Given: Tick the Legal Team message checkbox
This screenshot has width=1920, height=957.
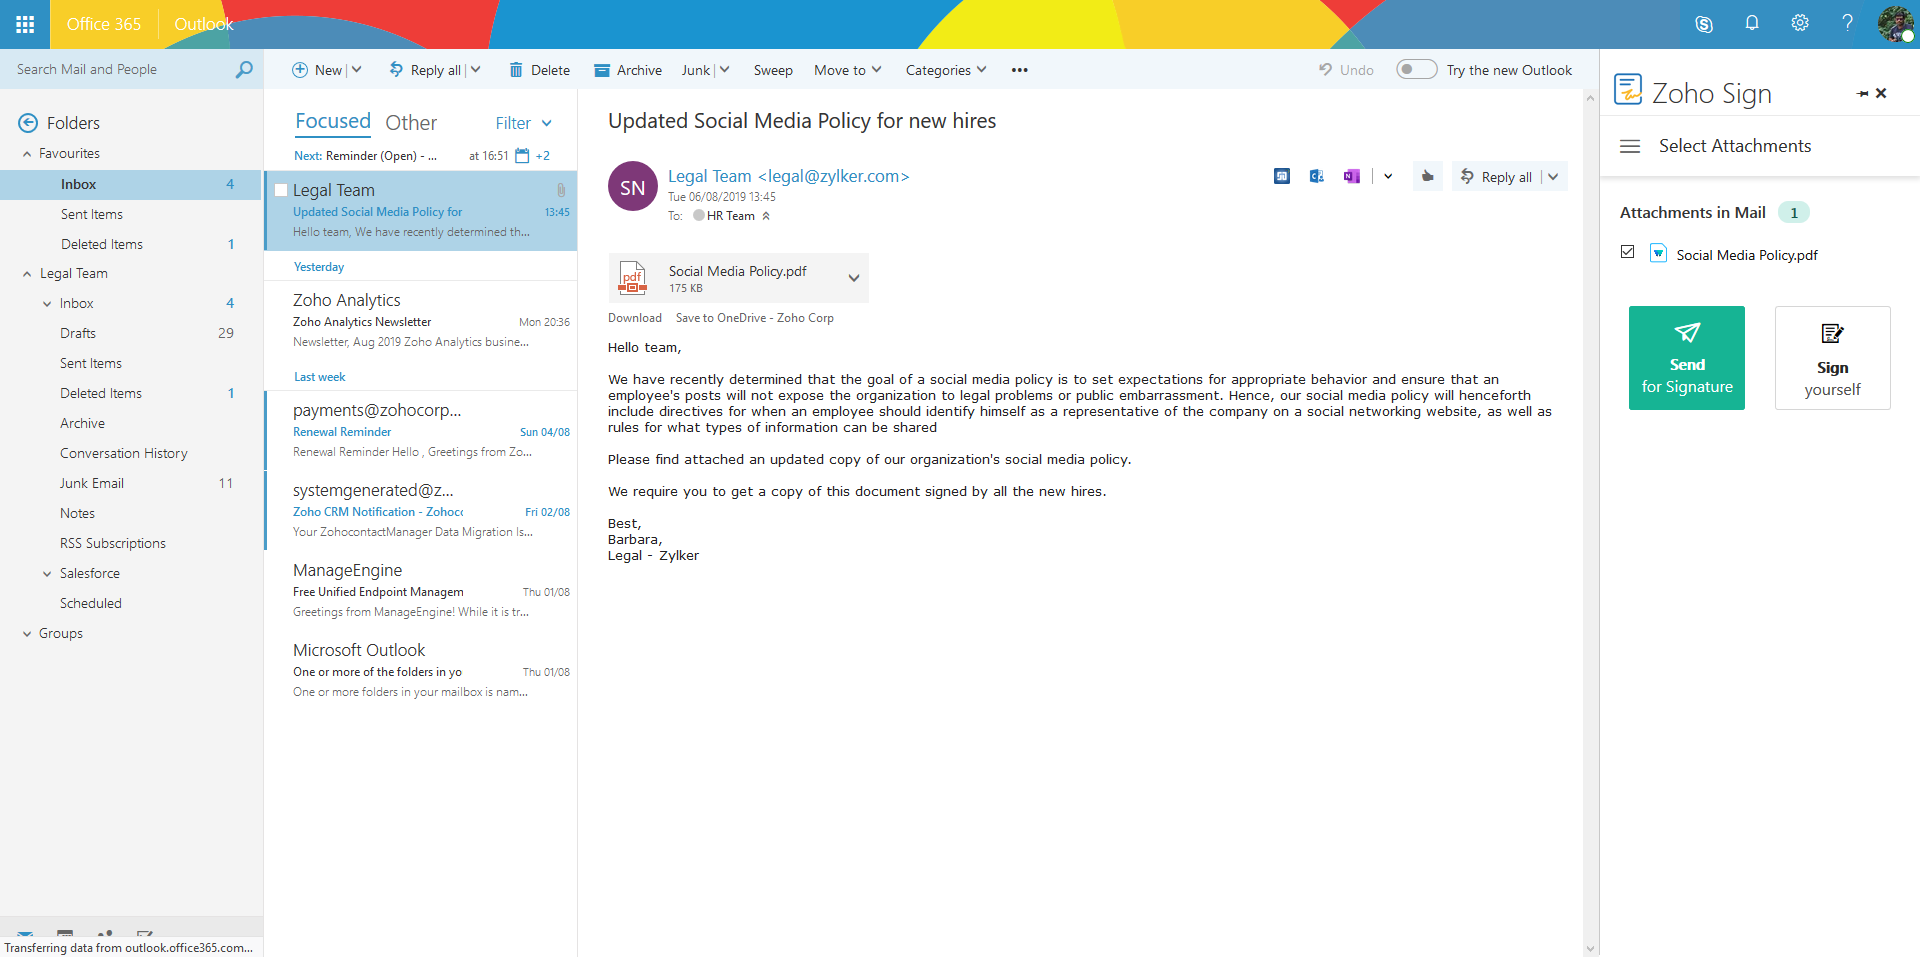Looking at the screenshot, I should pyautogui.click(x=281, y=190).
